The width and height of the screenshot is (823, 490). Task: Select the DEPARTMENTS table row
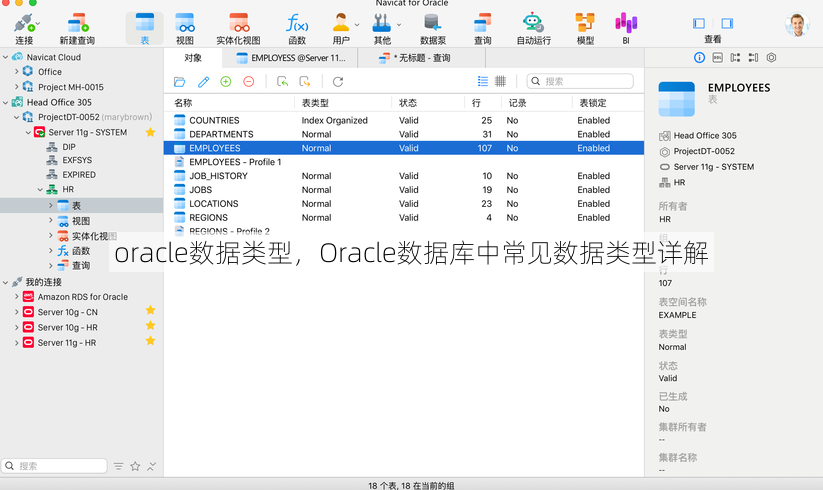point(404,134)
